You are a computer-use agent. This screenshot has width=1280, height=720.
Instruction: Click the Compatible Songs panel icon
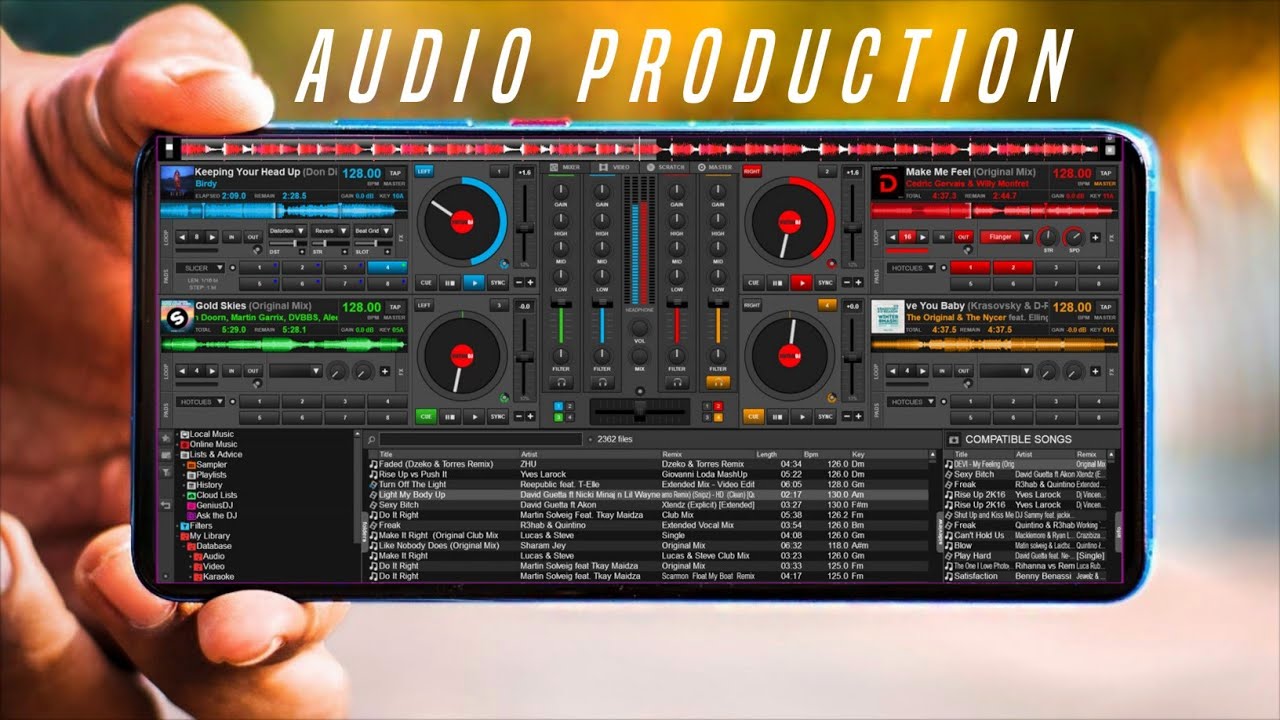tap(954, 439)
